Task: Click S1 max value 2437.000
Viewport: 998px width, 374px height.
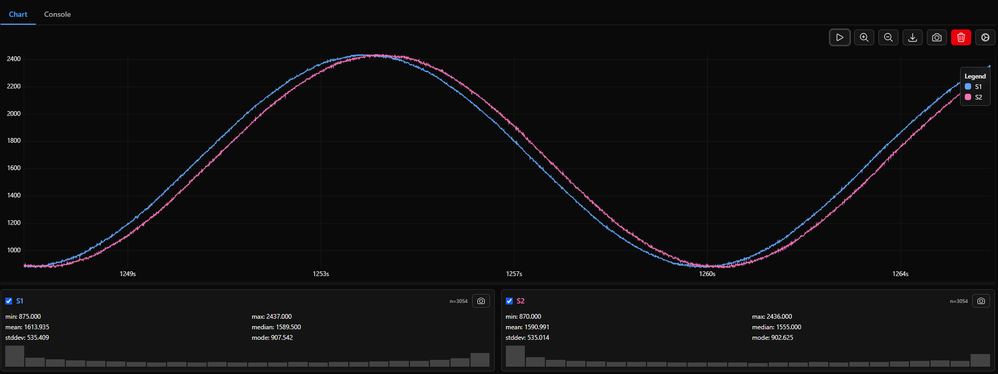Action: 279,316
